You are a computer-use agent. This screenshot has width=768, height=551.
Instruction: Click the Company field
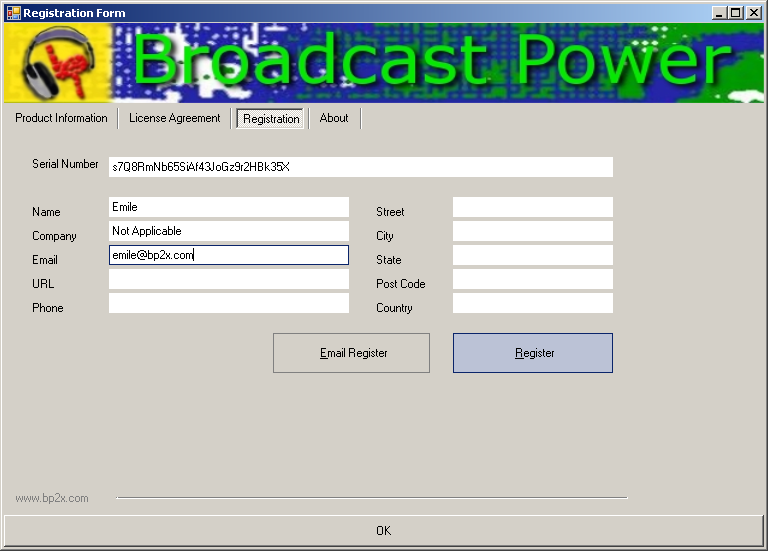[229, 231]
